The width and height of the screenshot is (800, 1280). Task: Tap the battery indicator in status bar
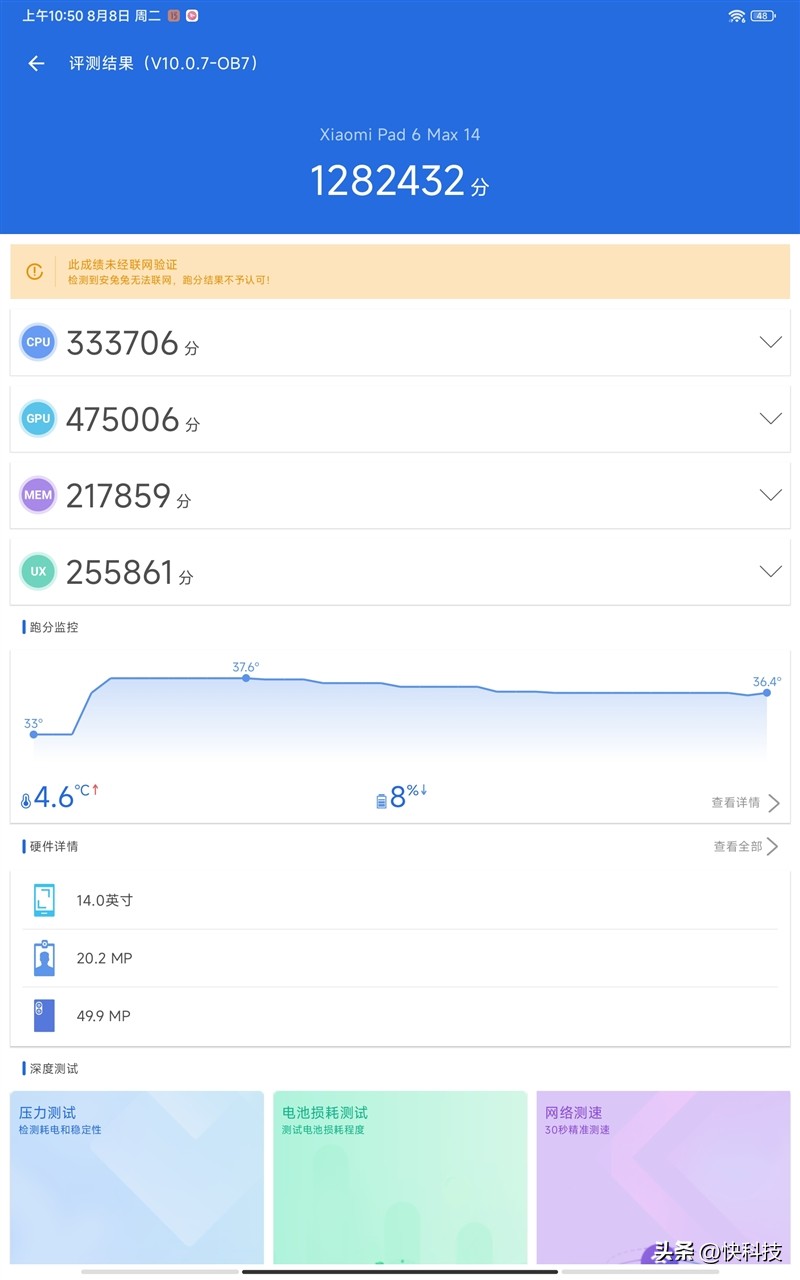pos(764,15)
